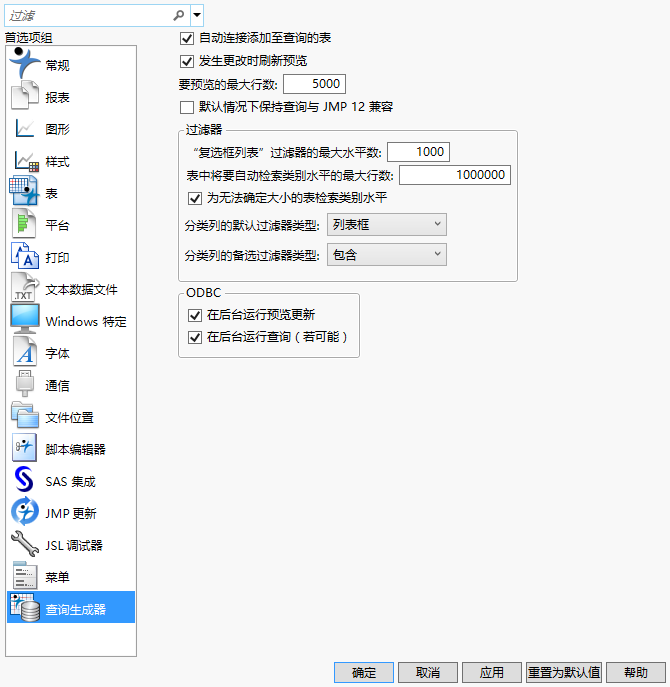This screenshot has width=670, height=687.
Task: Open the 文本数据文件 TXT icon
Action: pyautogui.click(x=25, y=287)
